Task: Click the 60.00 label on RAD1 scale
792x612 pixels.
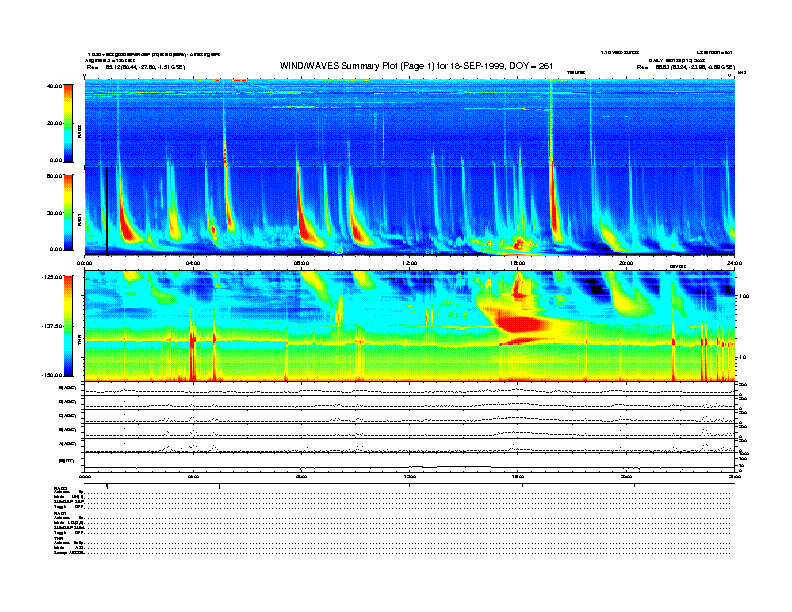Action: (54, 176)
